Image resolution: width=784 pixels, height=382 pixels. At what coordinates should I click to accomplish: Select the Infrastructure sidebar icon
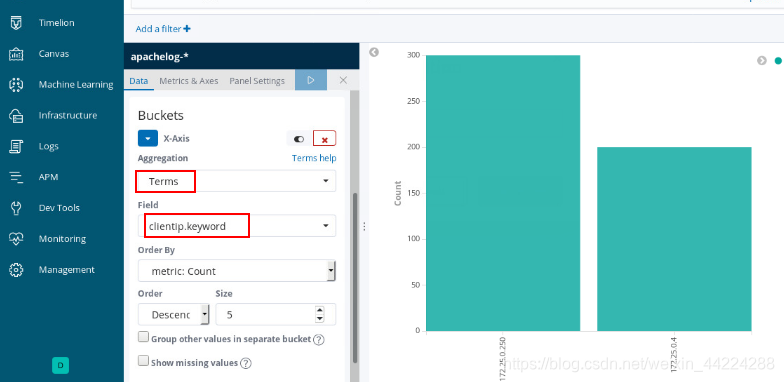(16, 116)
